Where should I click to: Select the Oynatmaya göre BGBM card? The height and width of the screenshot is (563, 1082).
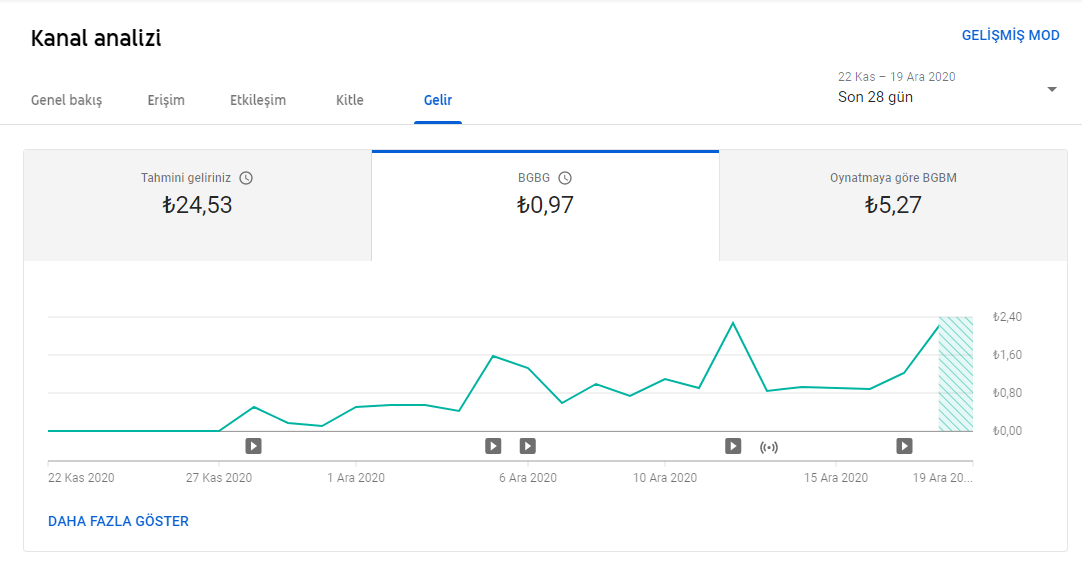point(893,206)
